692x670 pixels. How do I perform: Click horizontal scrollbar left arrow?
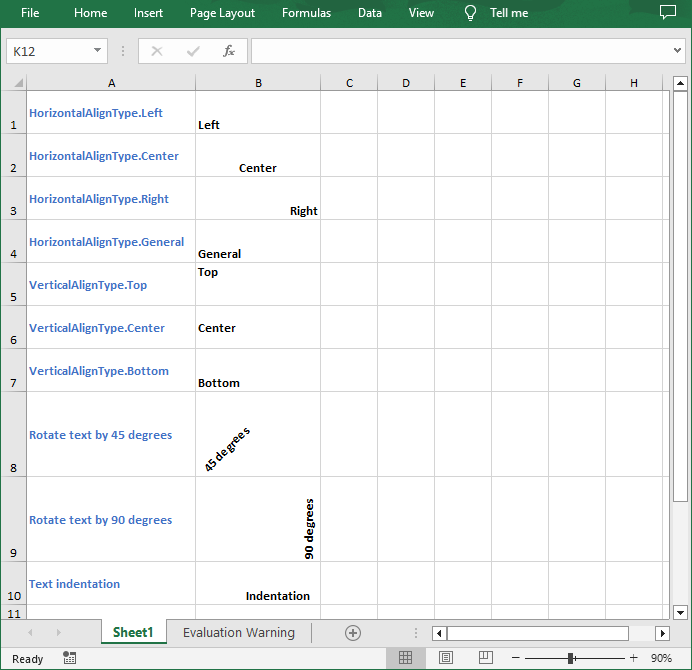(x=439, y=633)
